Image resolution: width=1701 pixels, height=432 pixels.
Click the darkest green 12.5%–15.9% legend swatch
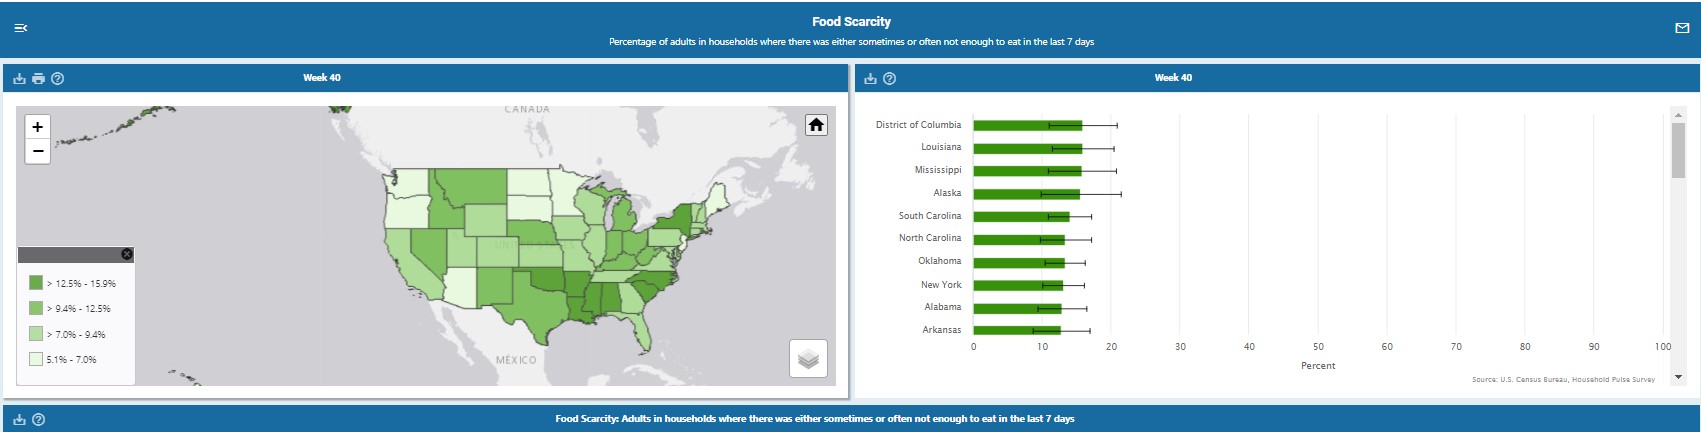click(x=36, y=283)
